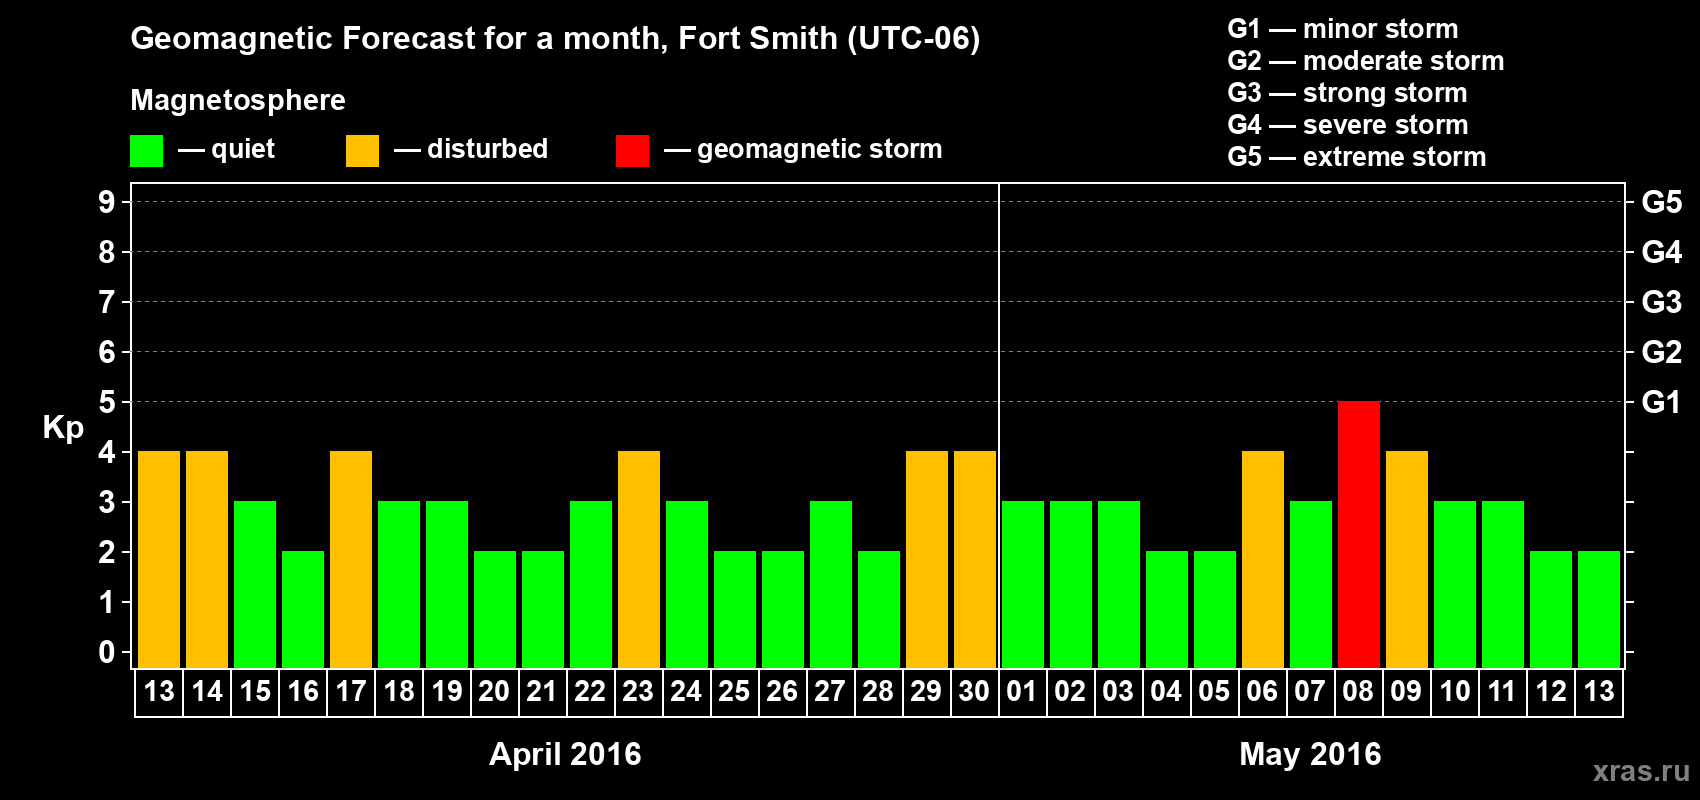Click the 'geomagnetic storm' legend label
This screenshot has width=1700, height=800.
(x=819, y=149)
